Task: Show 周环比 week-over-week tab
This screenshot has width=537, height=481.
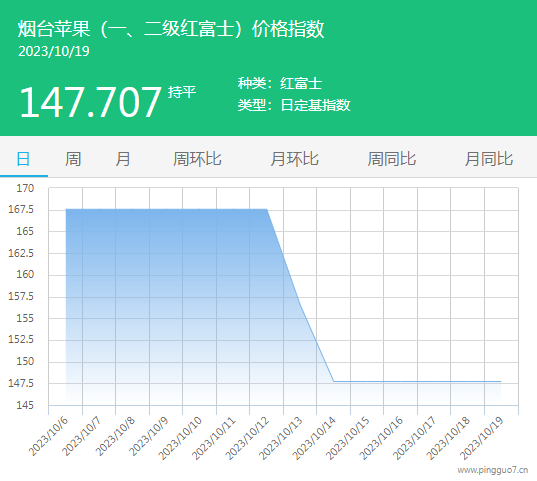Action: 197,159
